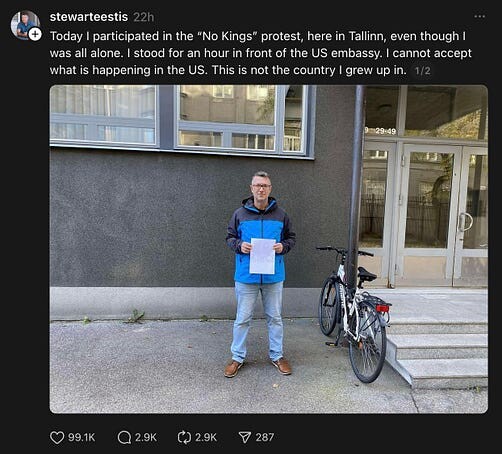The width and height of the screenshot is (502, 454).
Task: Open the post via the 22h timestamp
Action: 144,17
